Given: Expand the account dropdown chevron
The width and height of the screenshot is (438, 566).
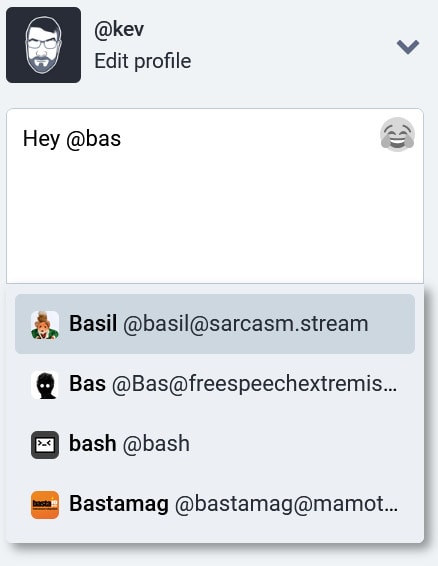Looking at the screenshot, I should tap(408, 47).
